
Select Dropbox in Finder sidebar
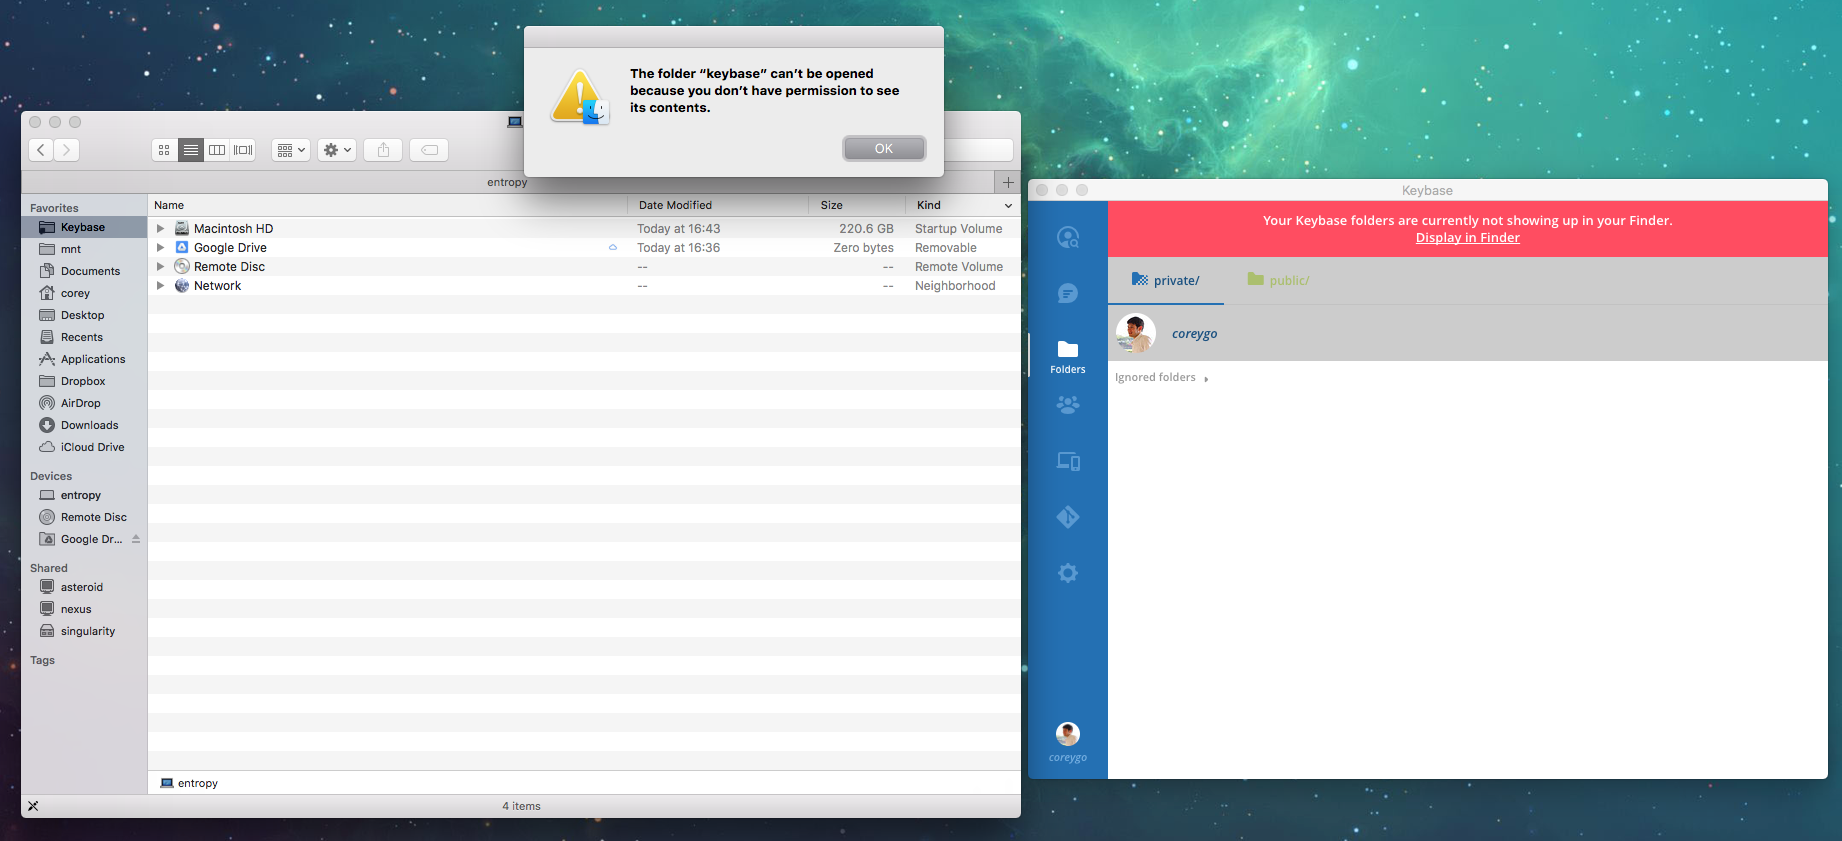point(84,382)
